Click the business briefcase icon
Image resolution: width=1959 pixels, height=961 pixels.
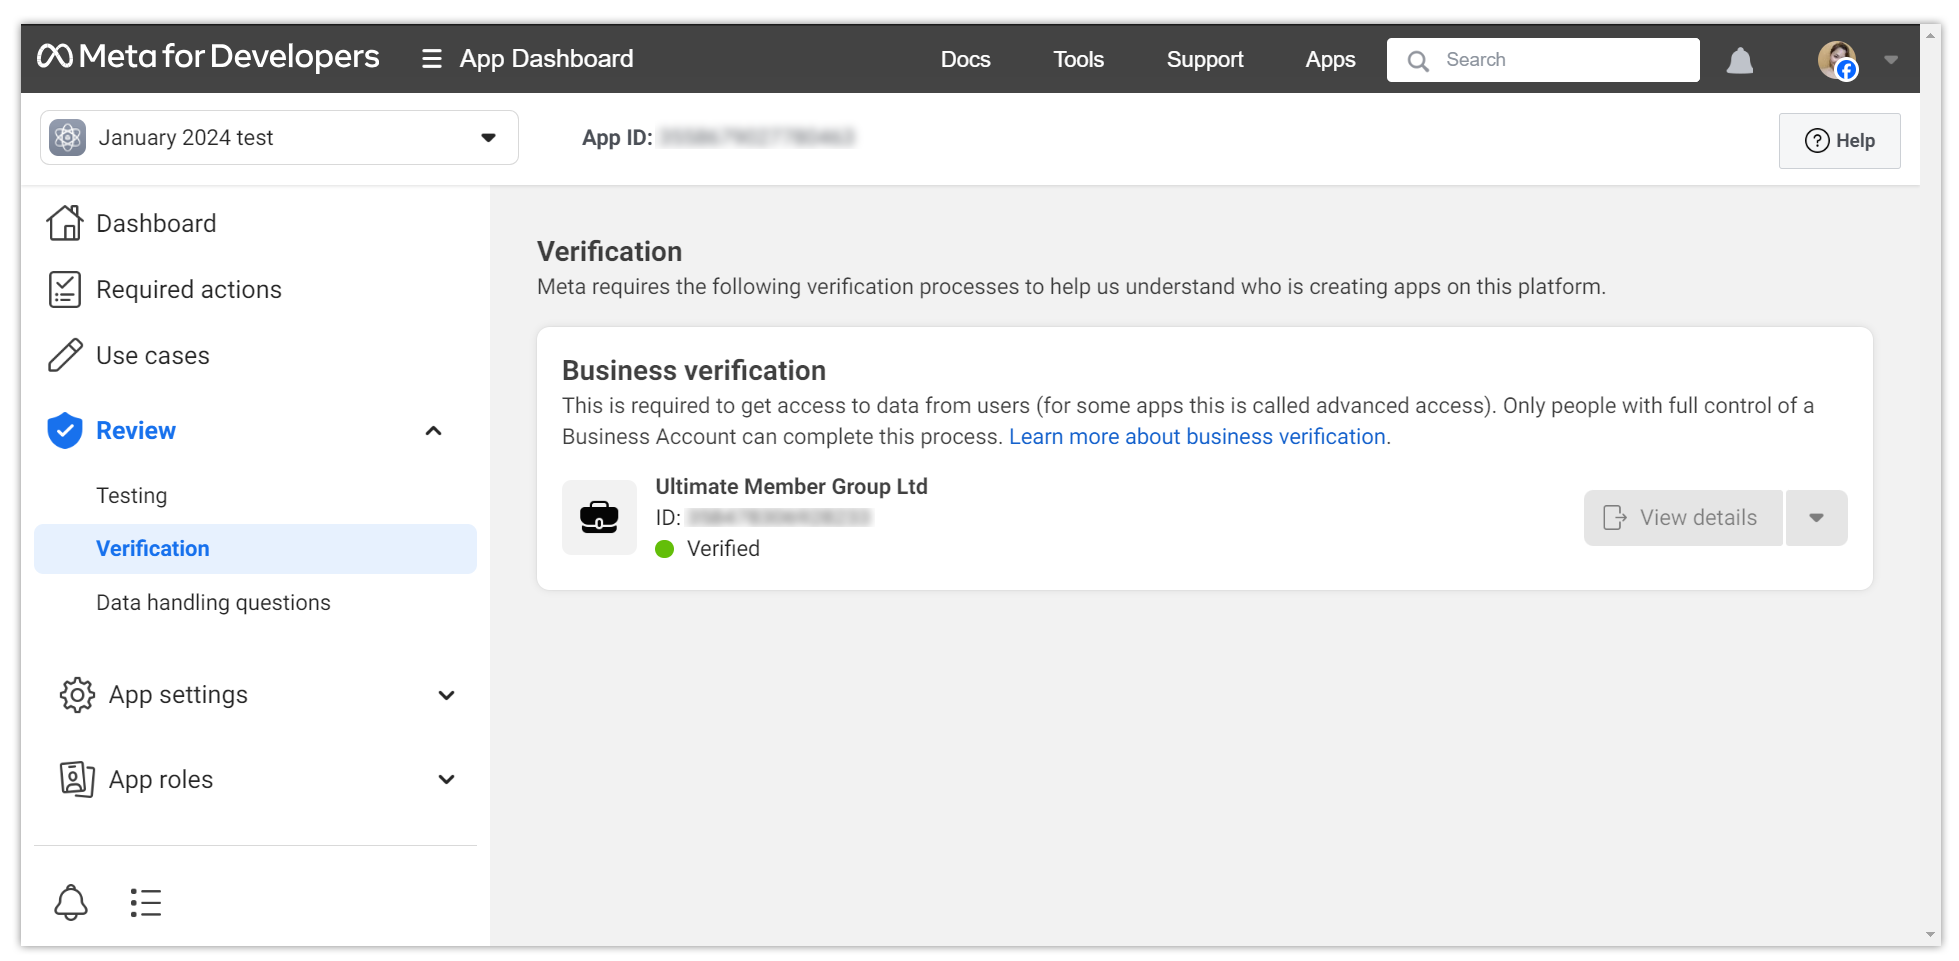click(x=599, y=517)
